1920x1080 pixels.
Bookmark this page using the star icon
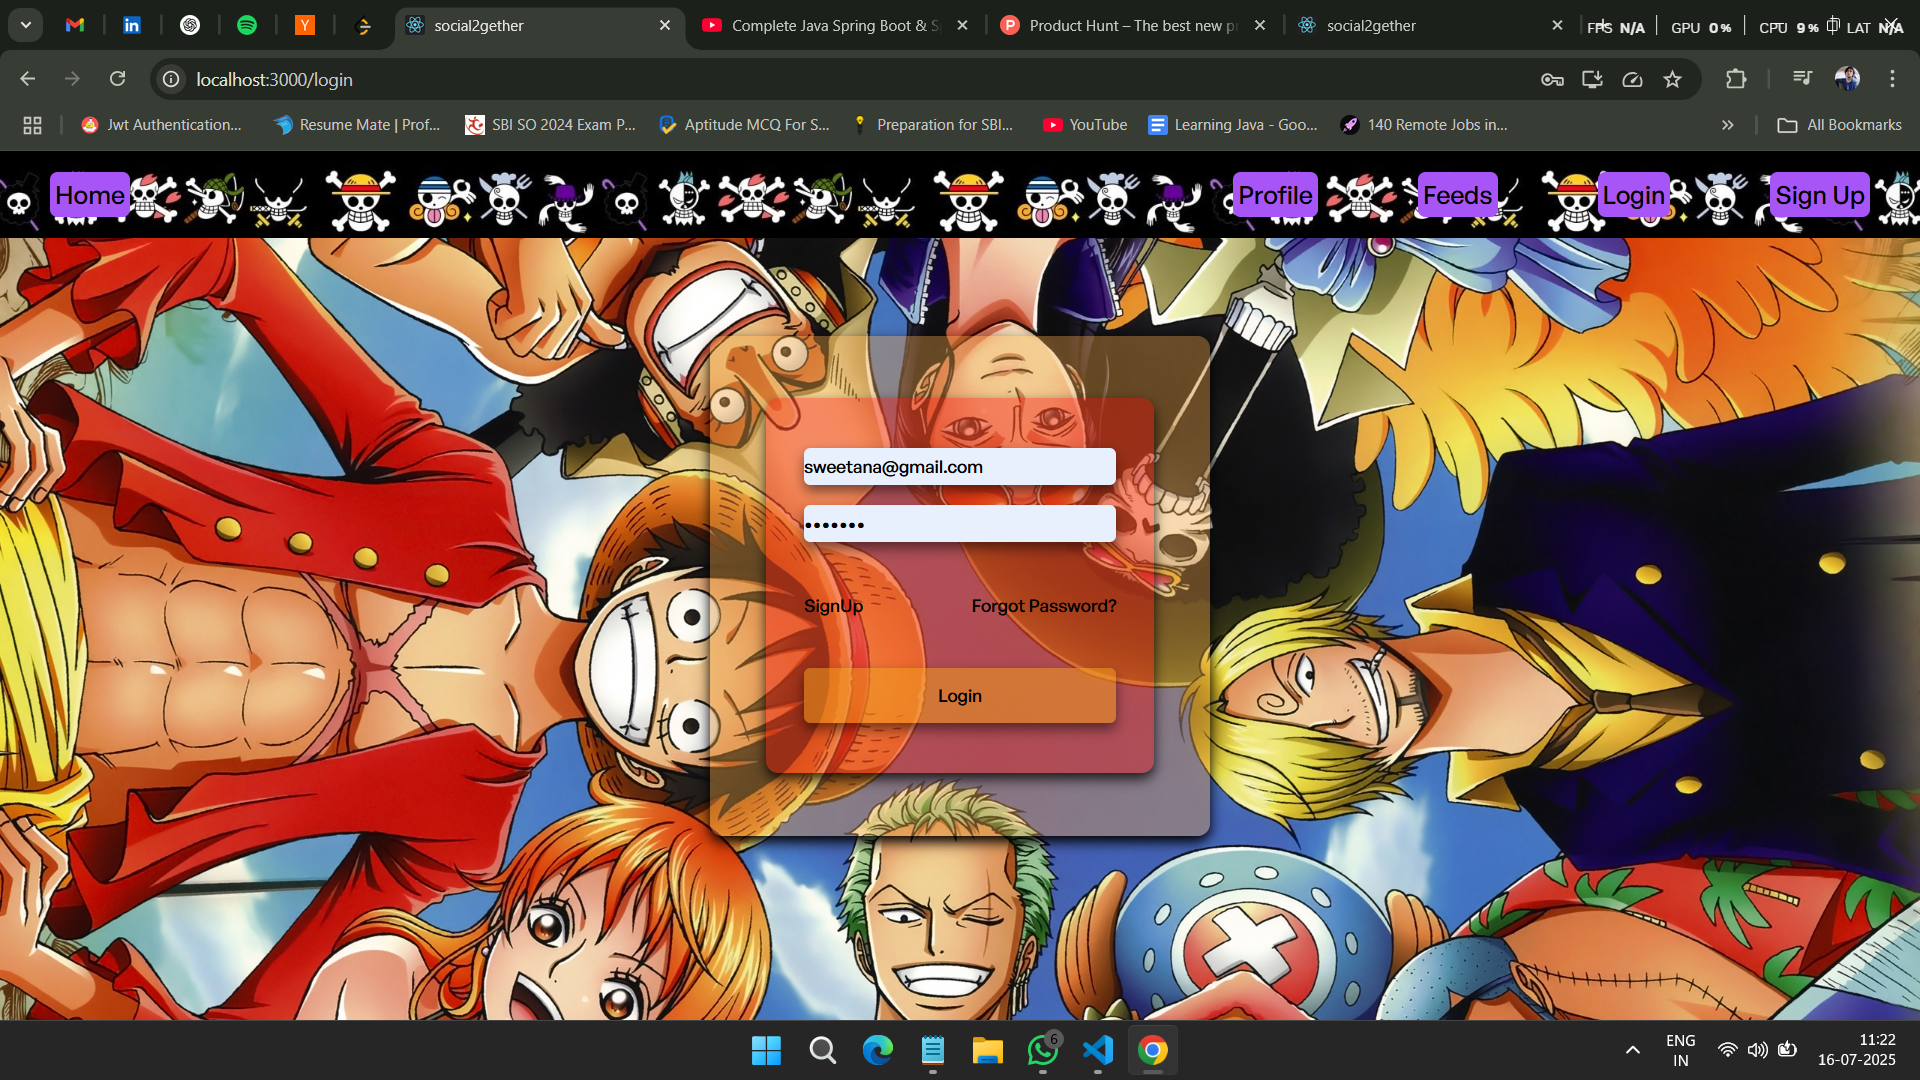tap(1672, 79)
